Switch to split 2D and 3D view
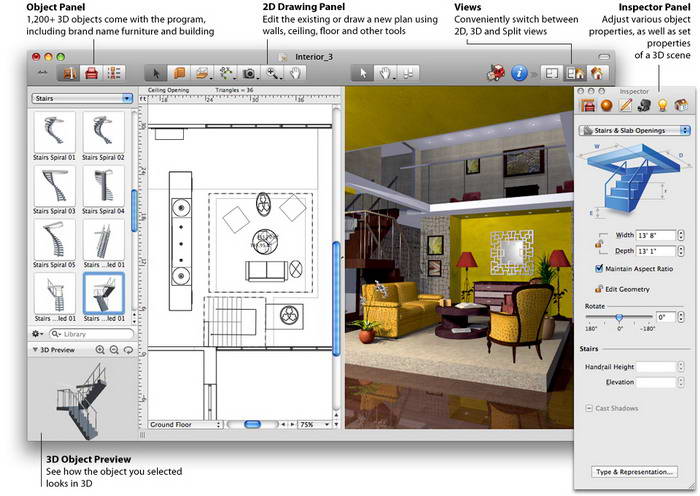 (575, 73)
